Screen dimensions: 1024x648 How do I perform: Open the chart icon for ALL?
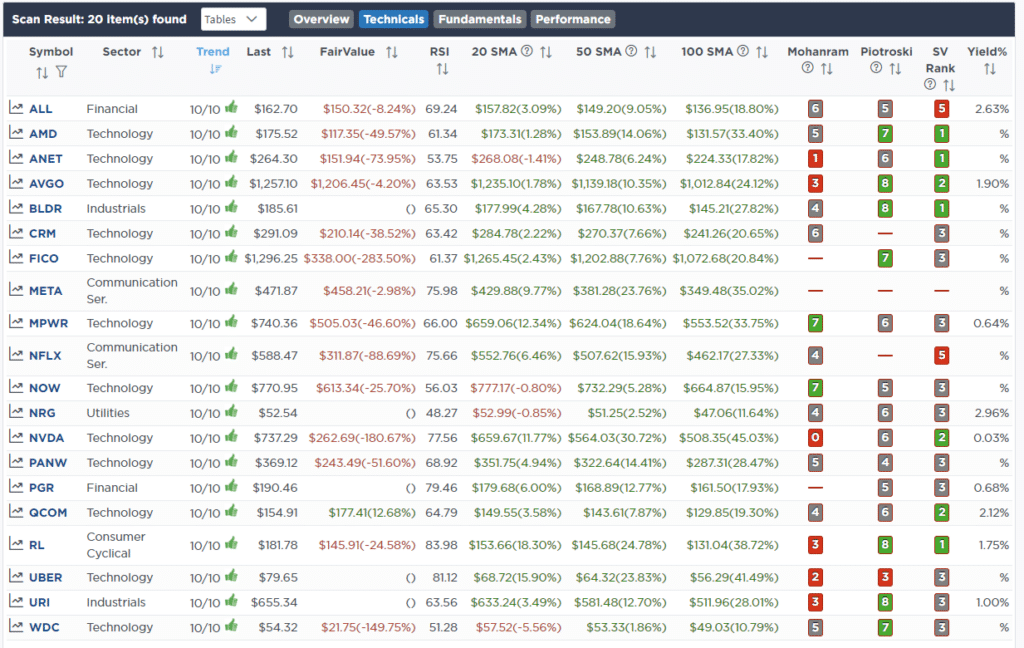pos(16,108)
